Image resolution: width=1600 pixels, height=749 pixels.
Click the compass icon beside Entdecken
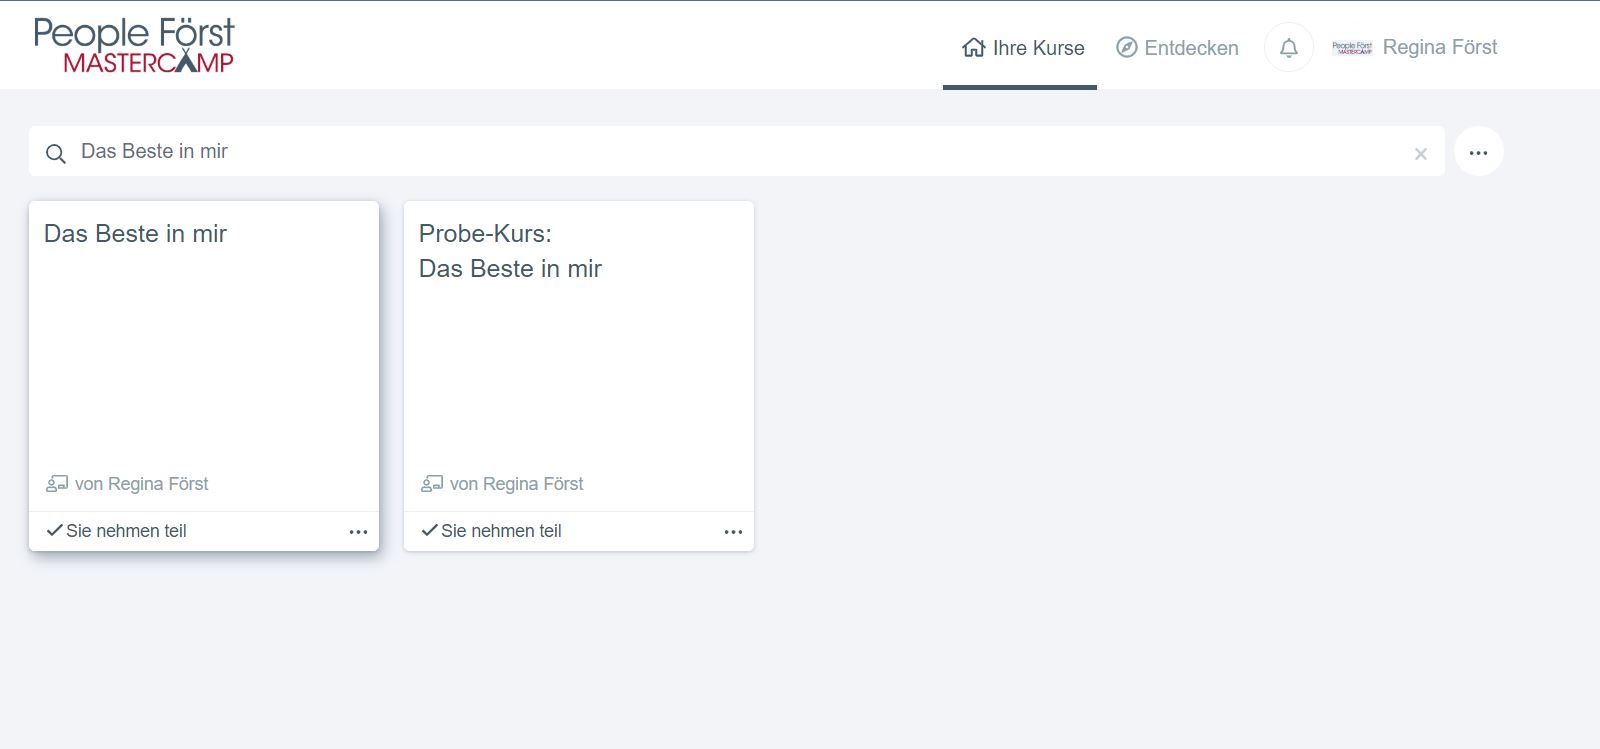pyautogui.click(x=1126, y=48)
